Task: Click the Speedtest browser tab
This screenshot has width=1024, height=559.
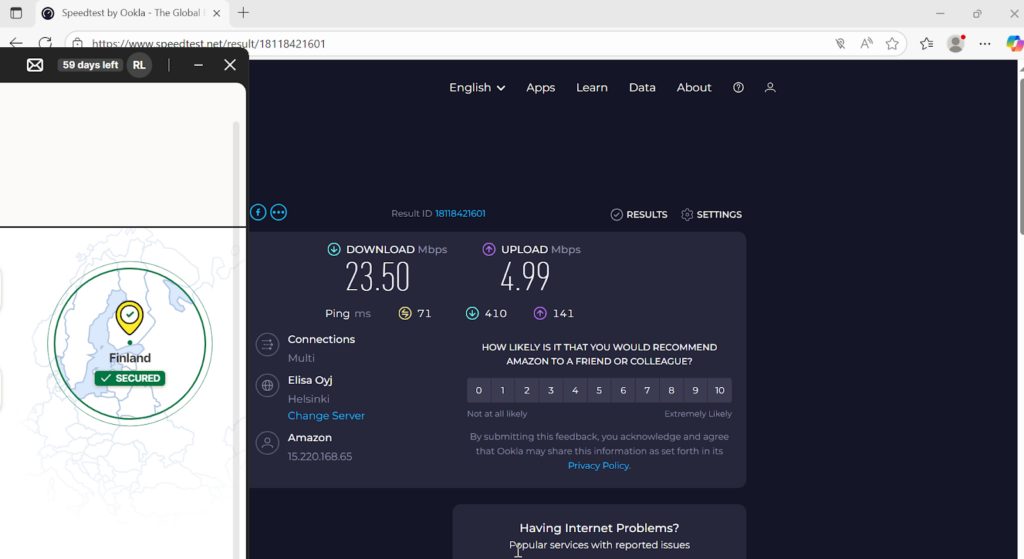Action: click(x=131, y=13)
